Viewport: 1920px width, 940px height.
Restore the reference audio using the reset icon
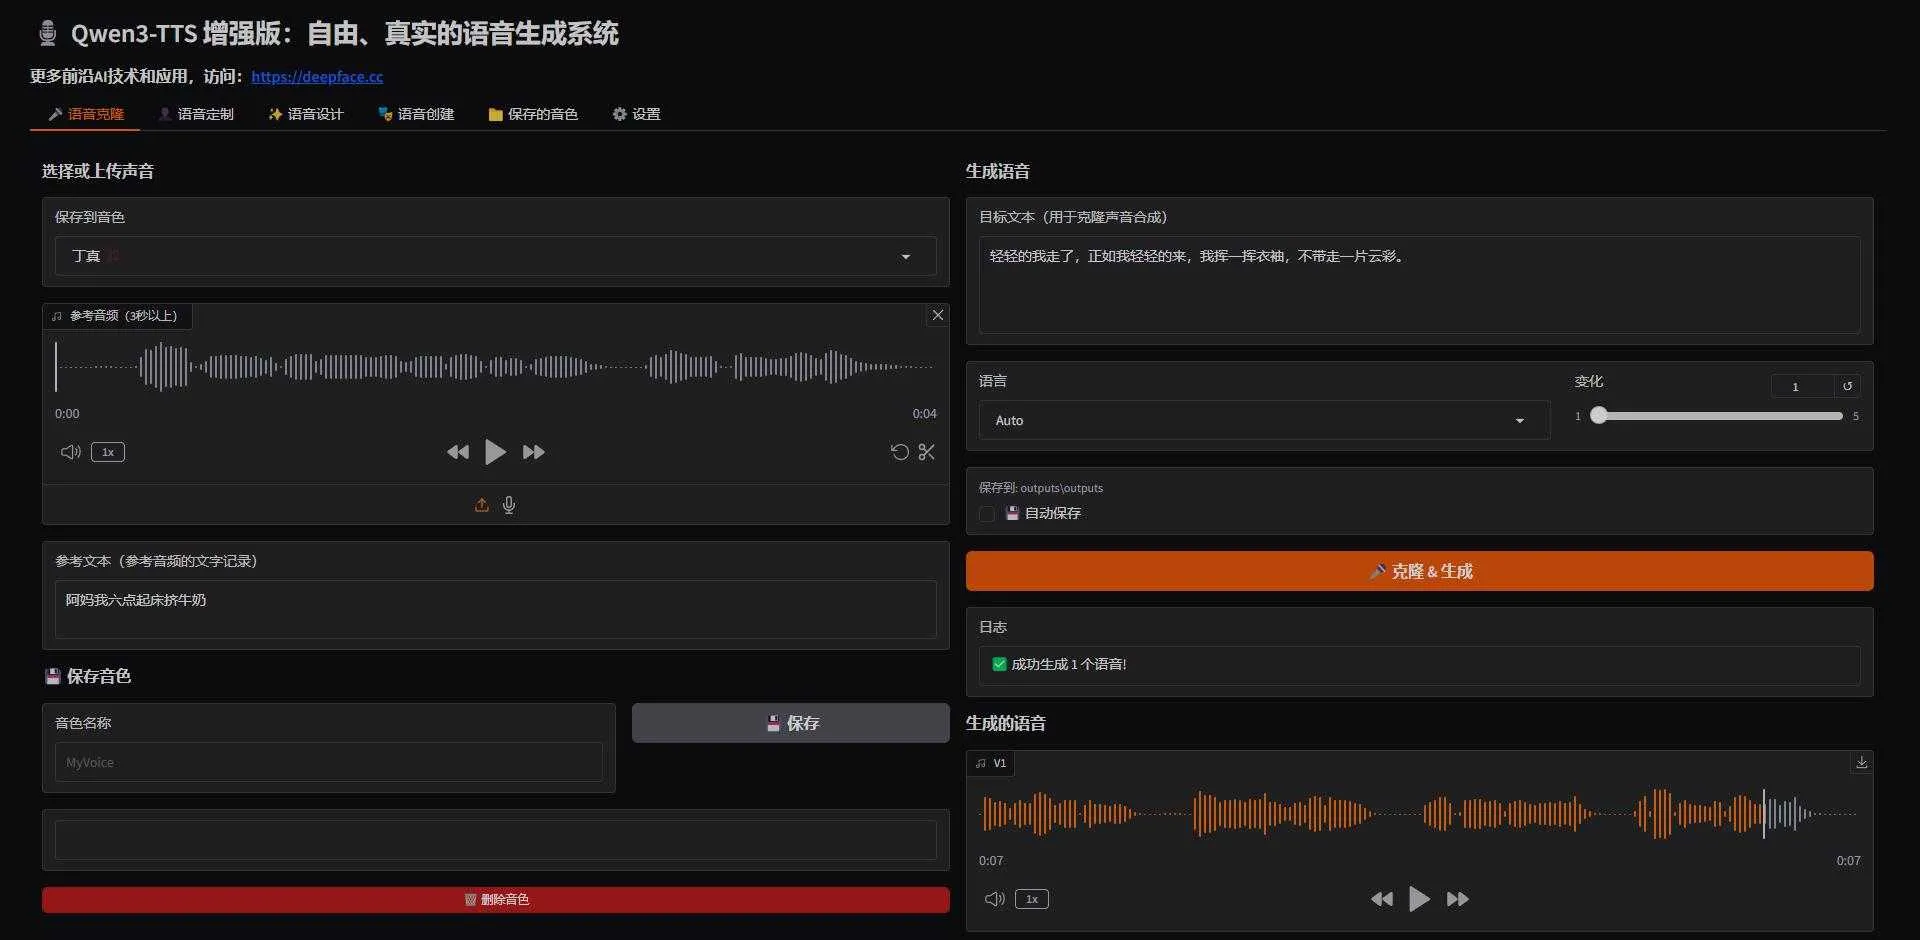(x=899, y=452)
